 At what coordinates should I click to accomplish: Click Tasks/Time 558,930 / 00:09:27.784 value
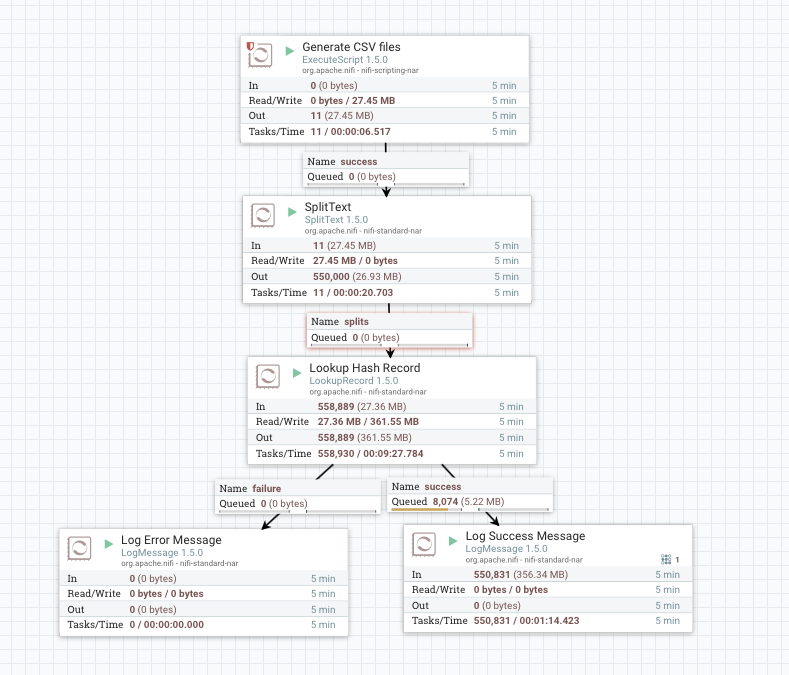pos(370,454)
